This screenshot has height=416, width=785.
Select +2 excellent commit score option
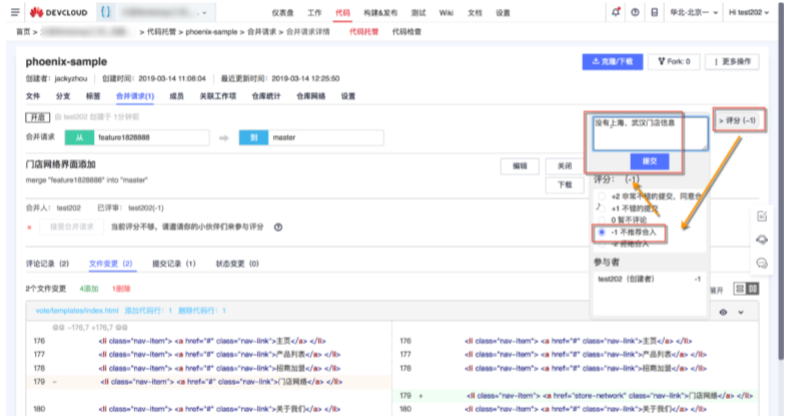602,196
